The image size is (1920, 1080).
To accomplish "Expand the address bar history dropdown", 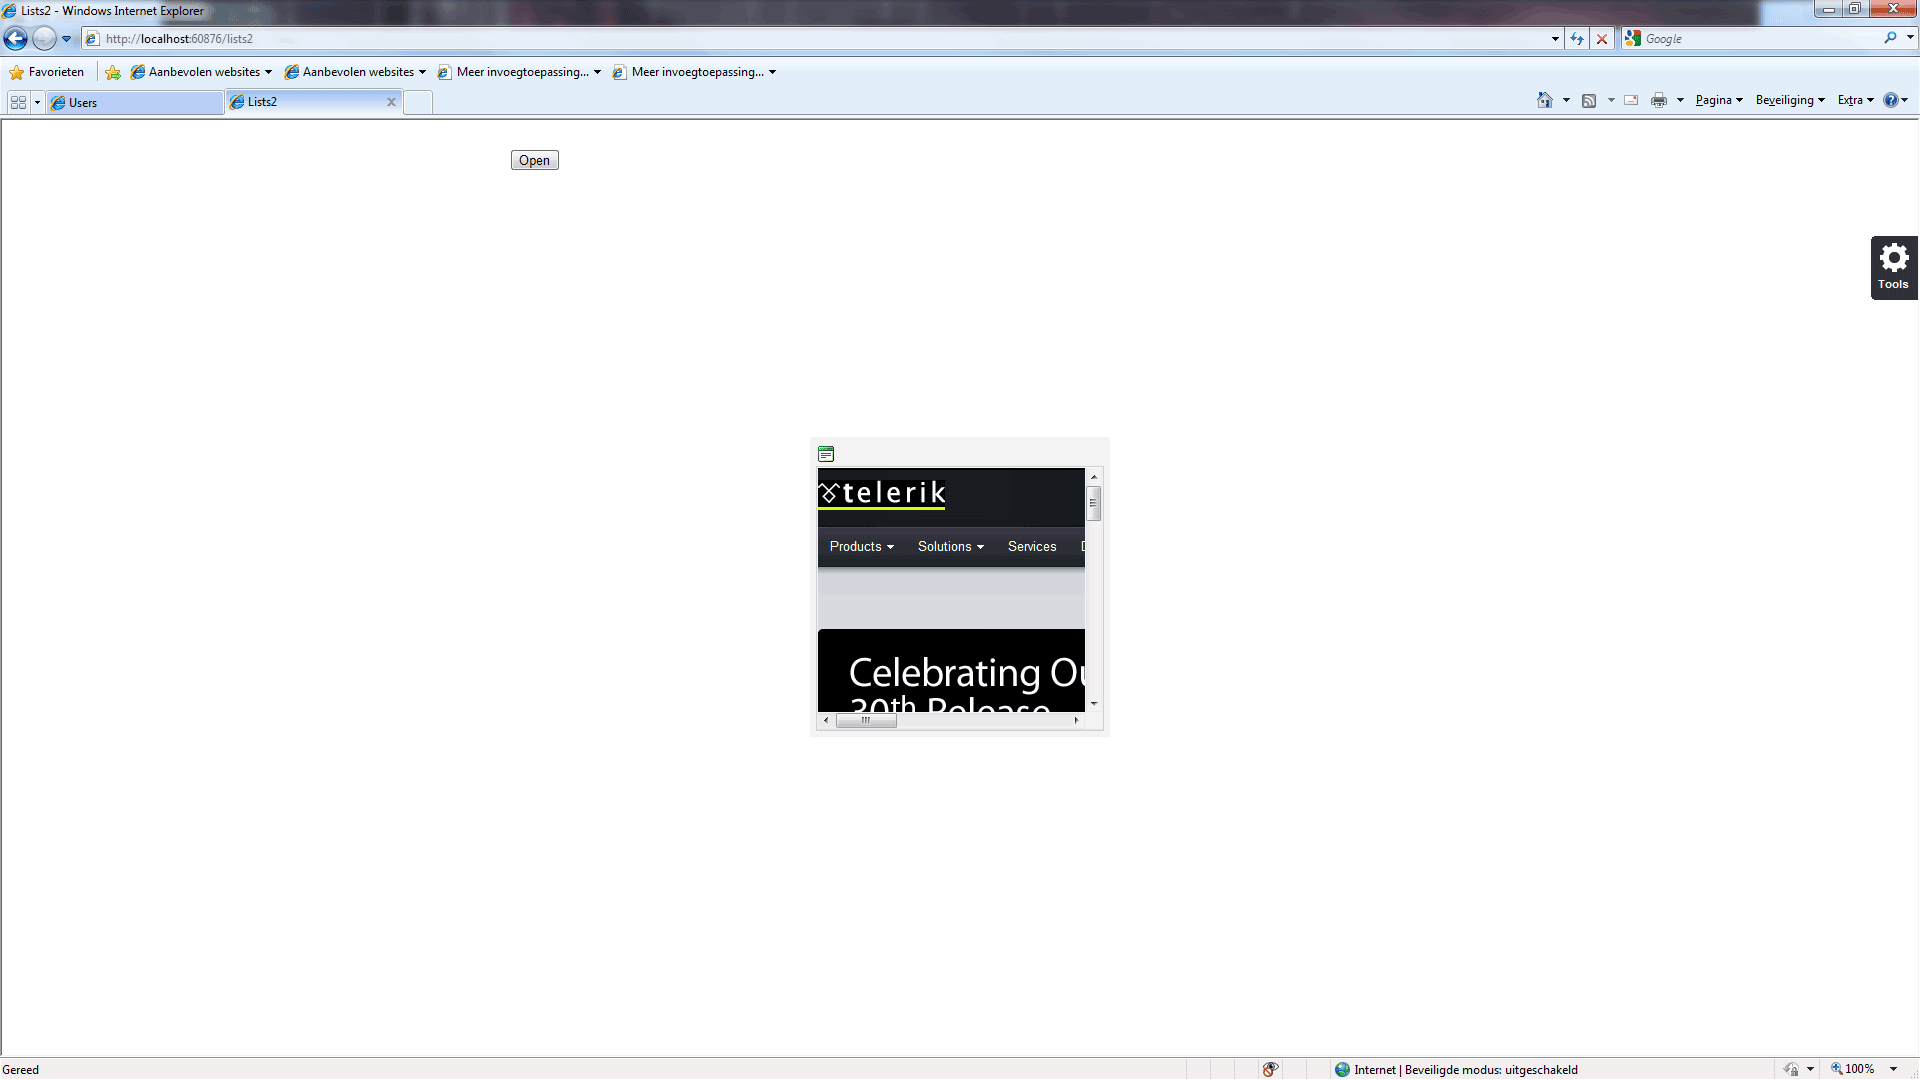I will (1555, 39).
